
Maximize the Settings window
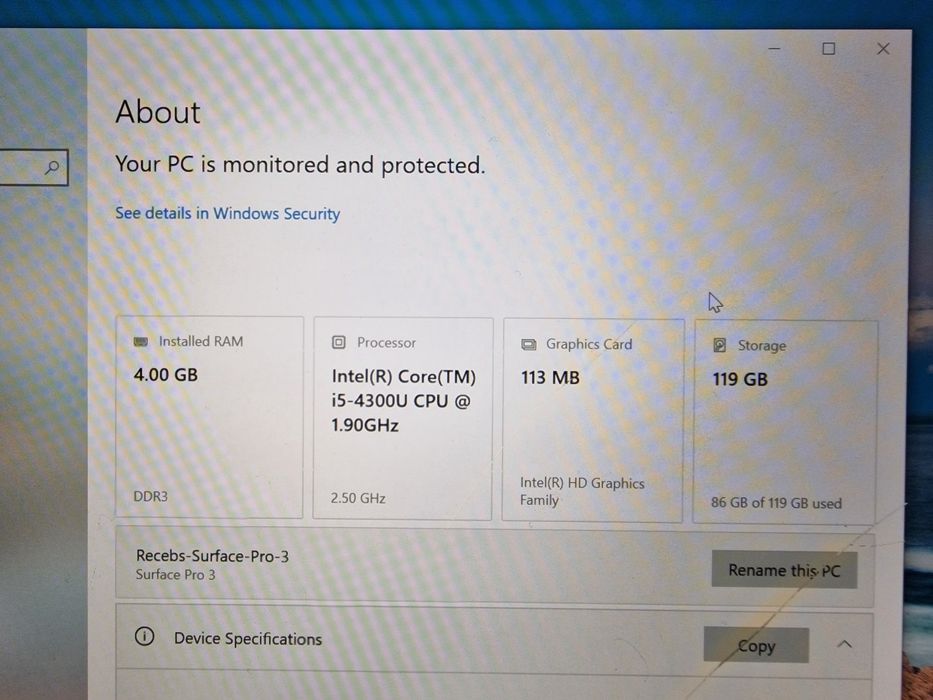pos(828,49)
